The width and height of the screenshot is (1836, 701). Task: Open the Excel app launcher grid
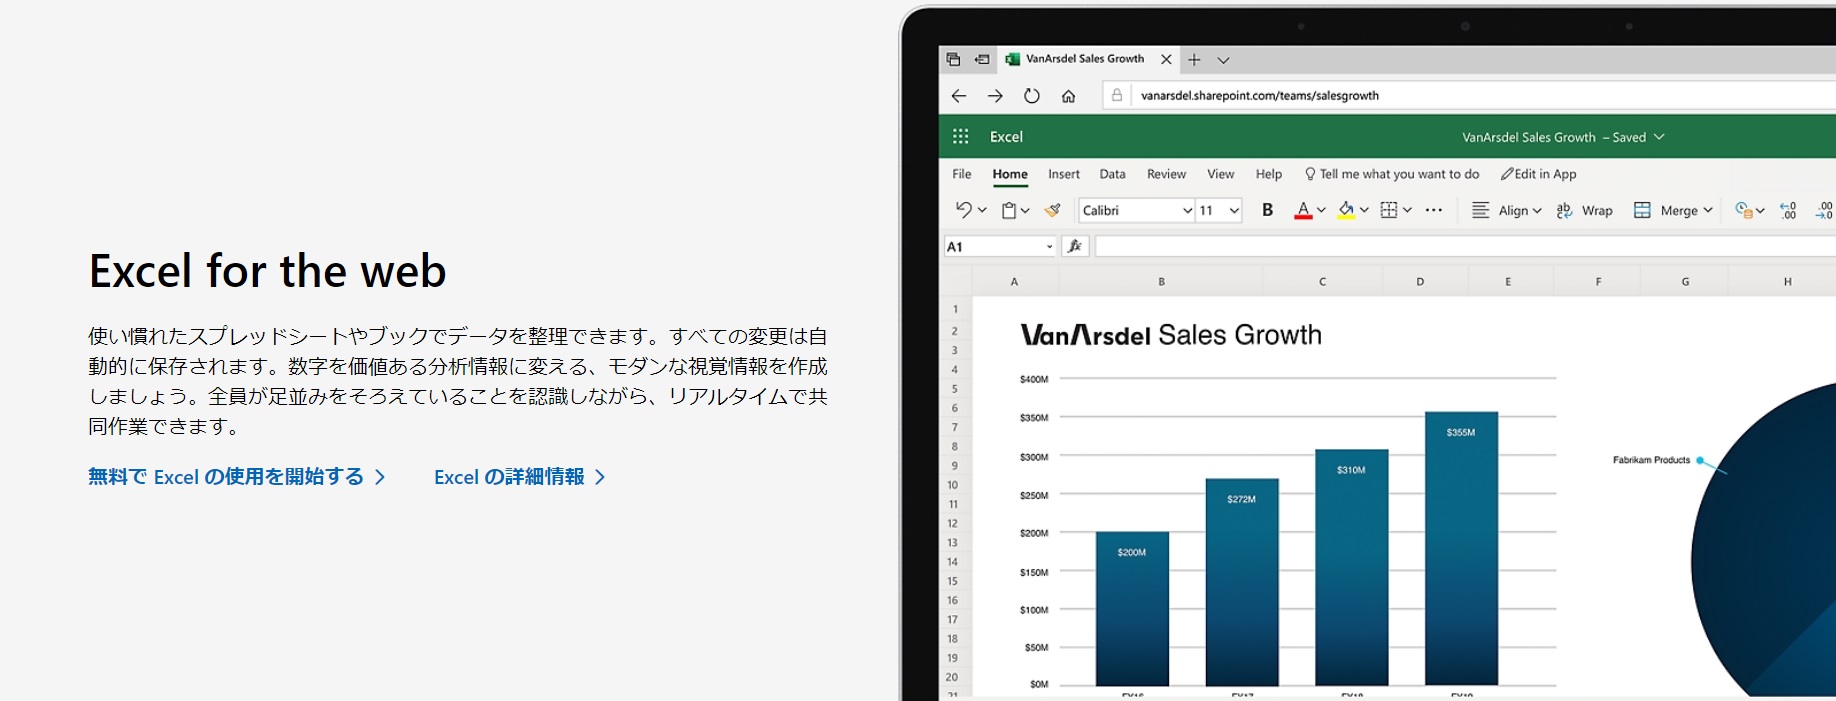[x=960, y=137]
